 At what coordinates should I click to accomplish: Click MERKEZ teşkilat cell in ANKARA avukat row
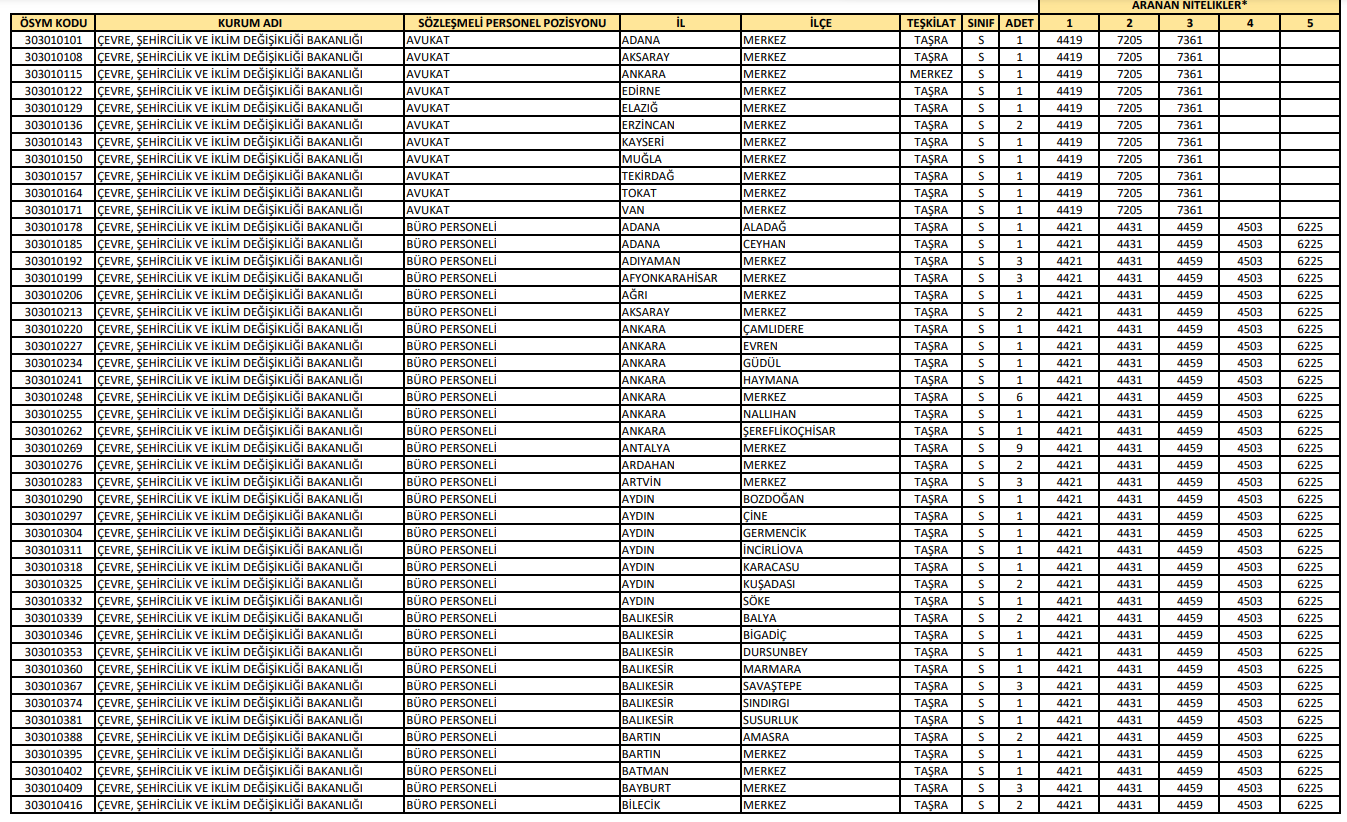click(931, 74)
